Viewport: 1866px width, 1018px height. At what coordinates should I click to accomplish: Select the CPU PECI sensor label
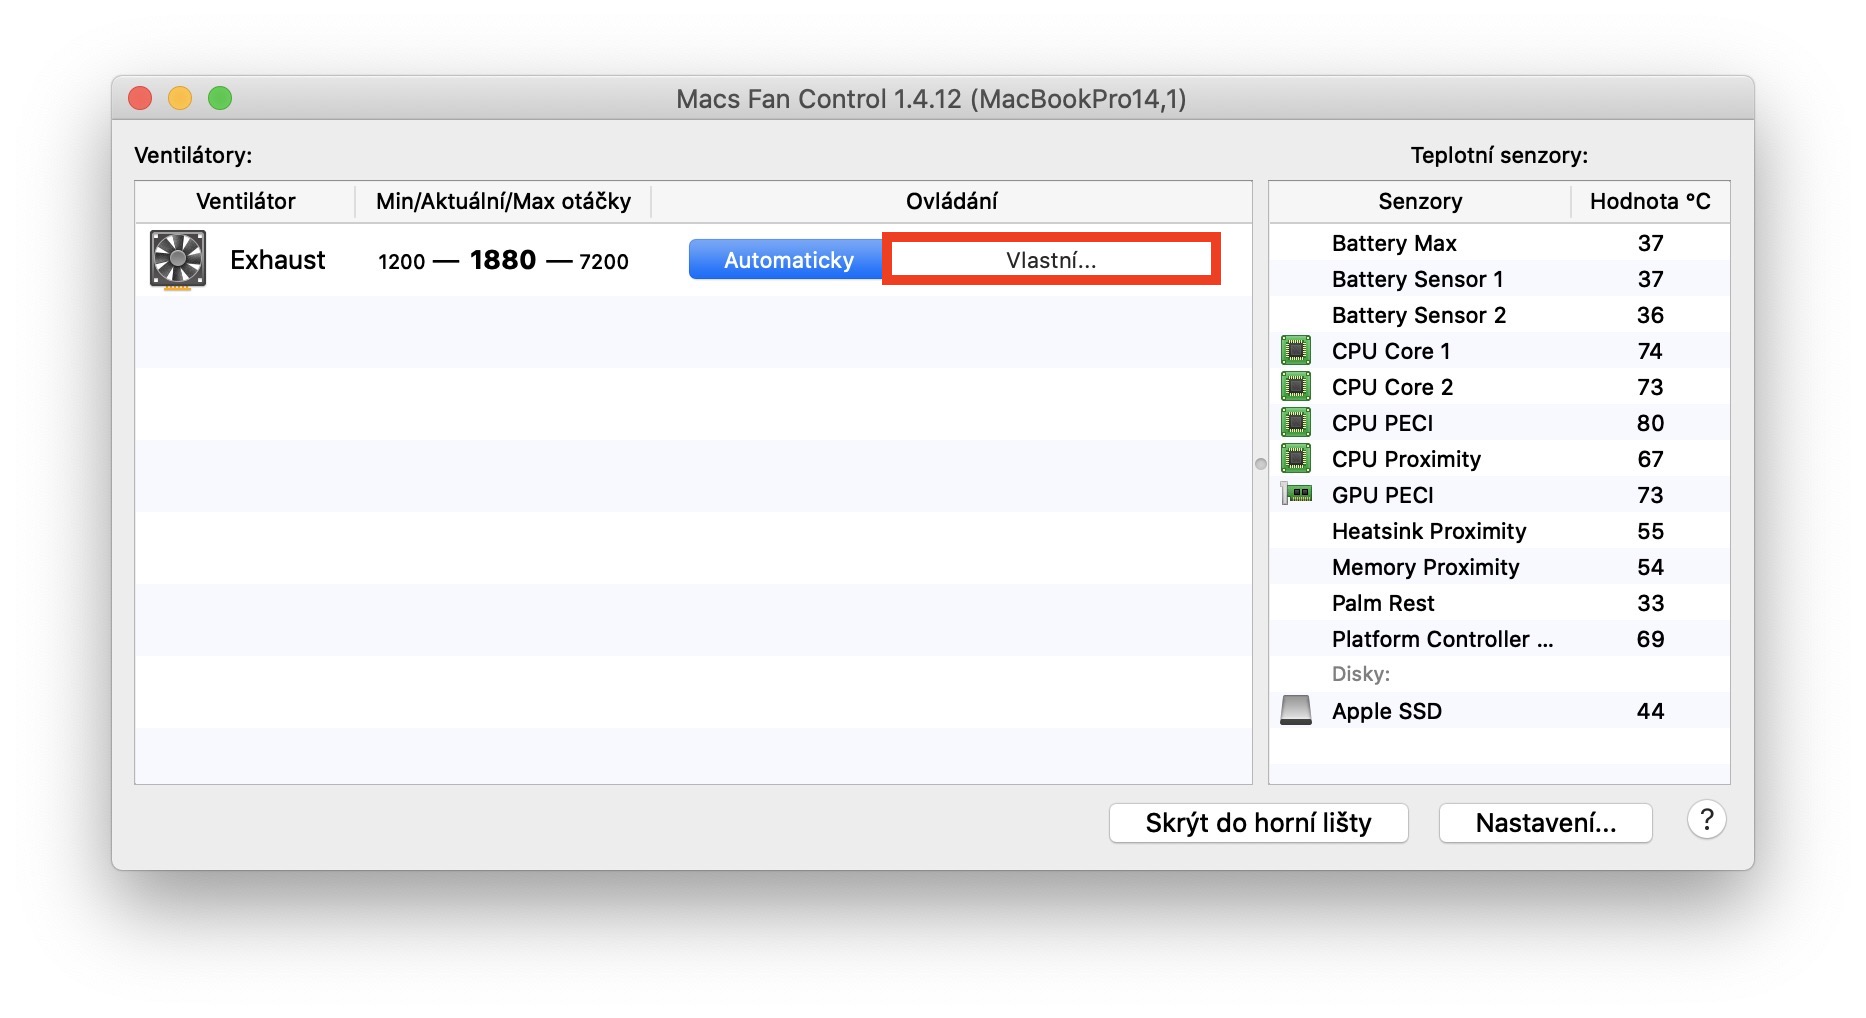pyautogui.click(x=1383, y=423)
